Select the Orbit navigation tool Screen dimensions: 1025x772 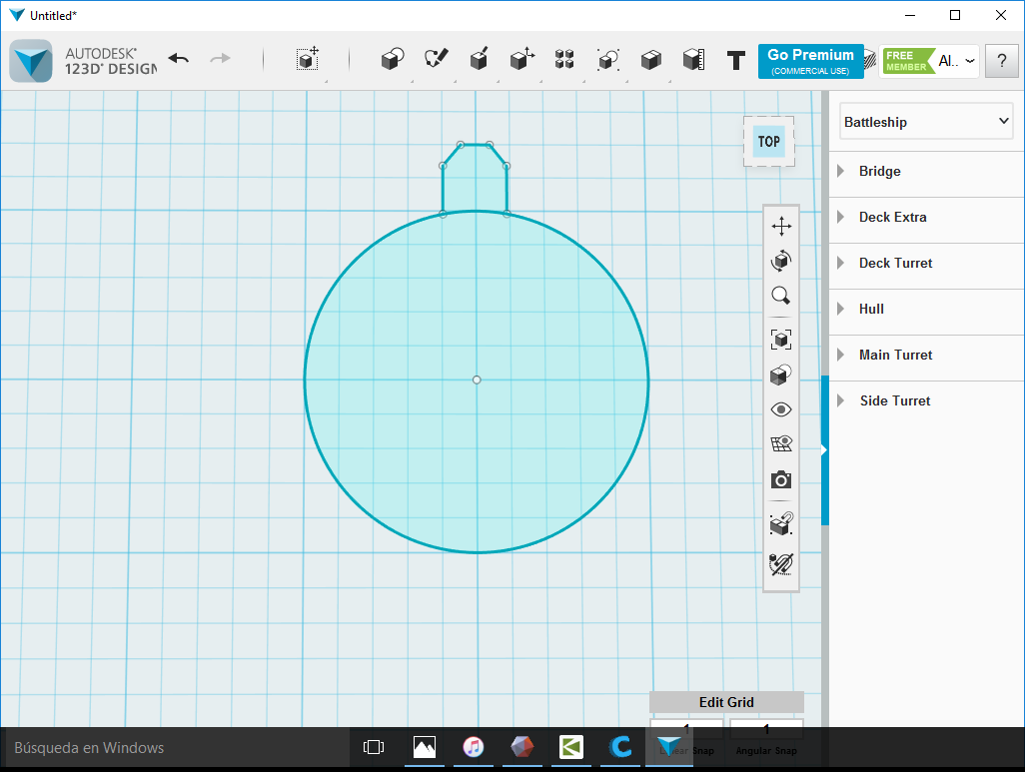781,261
